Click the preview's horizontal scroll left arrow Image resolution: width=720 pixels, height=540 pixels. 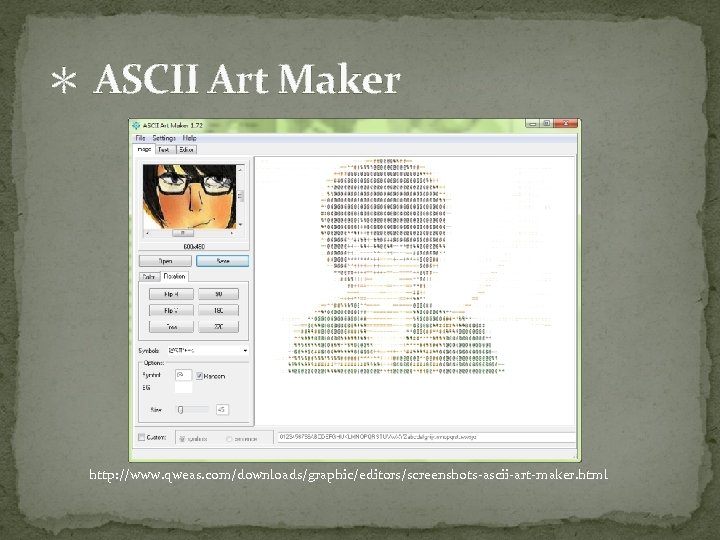pyautogui.click(x=147, y=233)
